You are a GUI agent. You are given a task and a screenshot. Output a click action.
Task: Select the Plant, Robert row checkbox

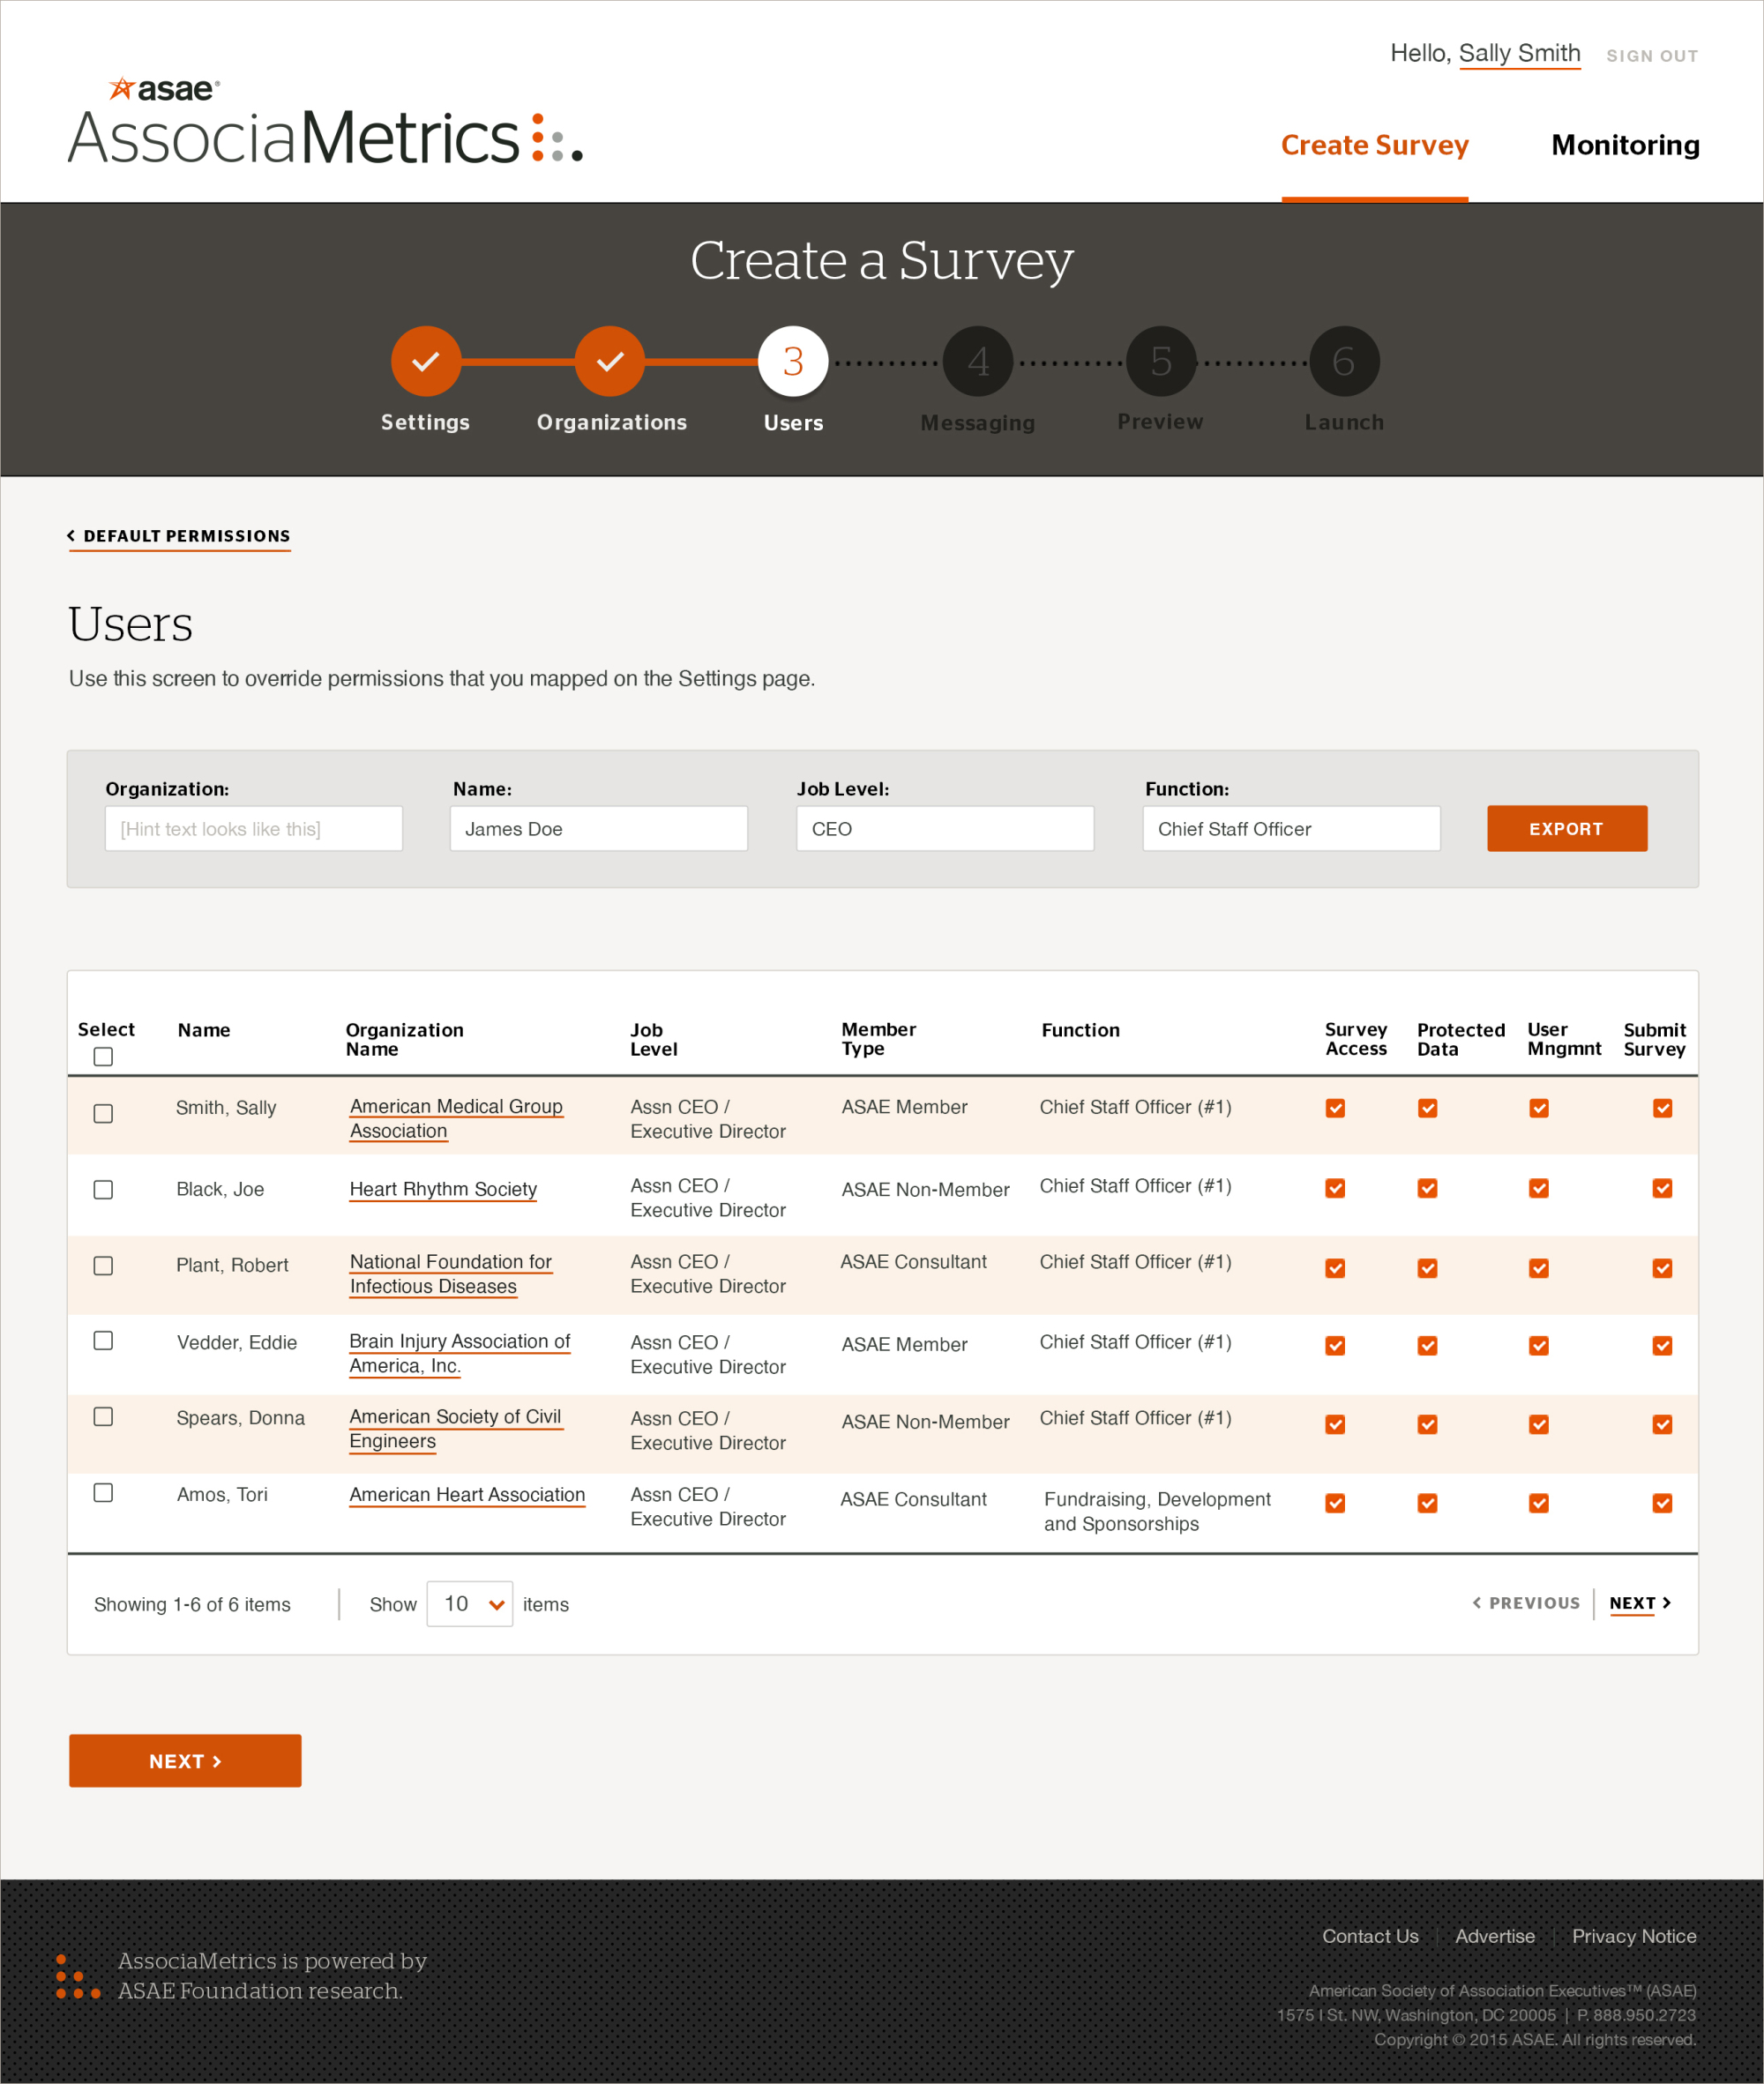103,1266
